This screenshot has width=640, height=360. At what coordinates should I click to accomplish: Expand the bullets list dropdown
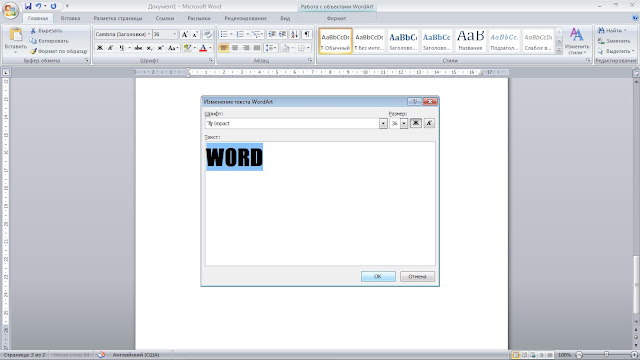point(231,35)
